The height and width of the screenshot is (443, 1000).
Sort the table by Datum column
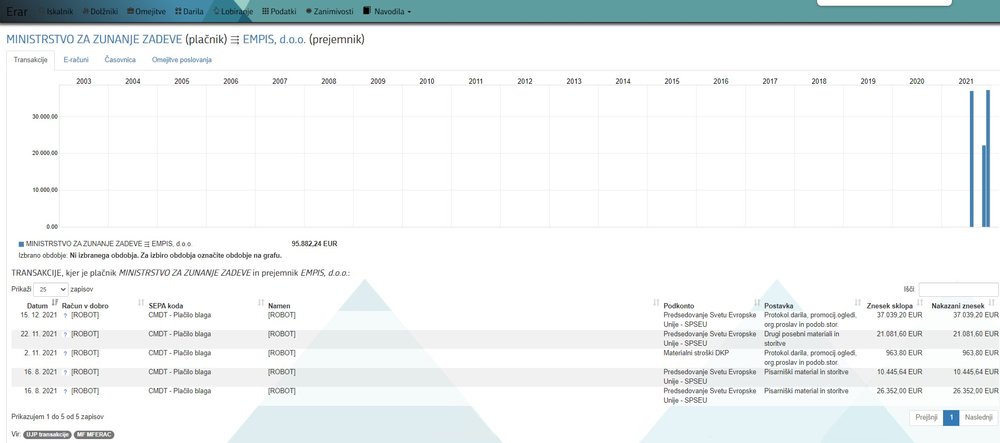coord(37,304)
